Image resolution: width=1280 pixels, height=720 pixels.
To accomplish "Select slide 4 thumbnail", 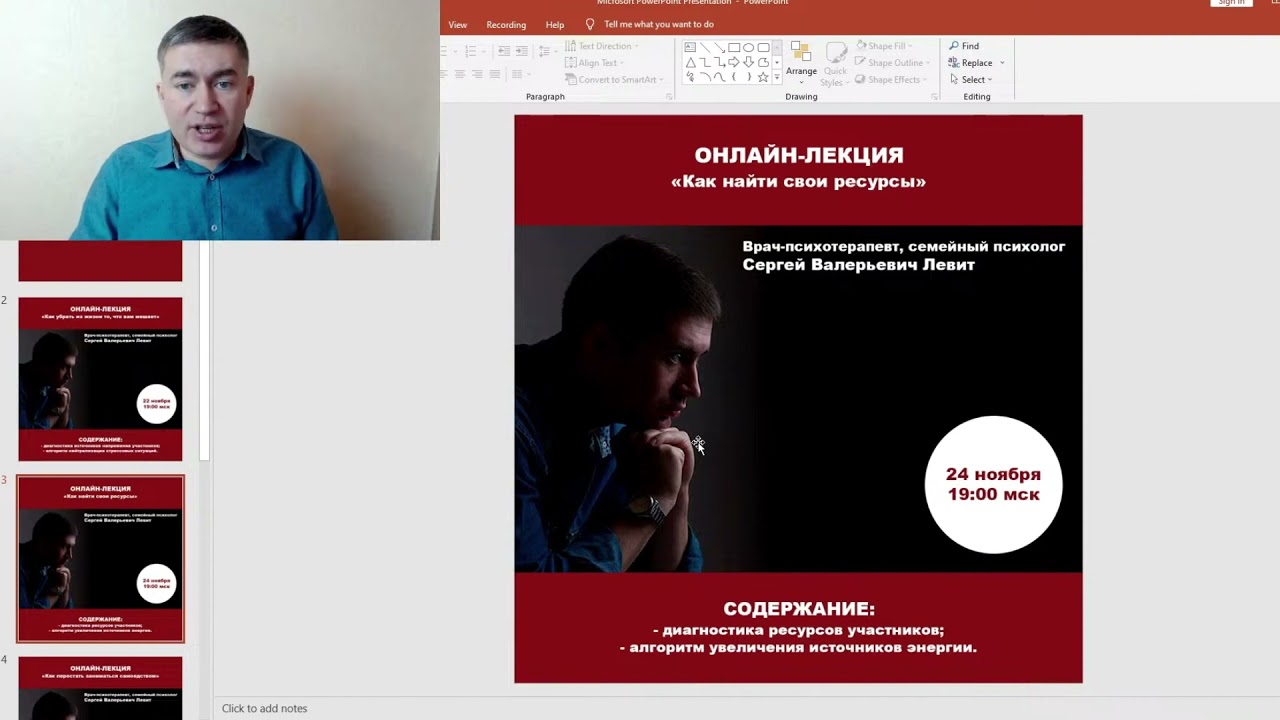I will click(100, 688).
